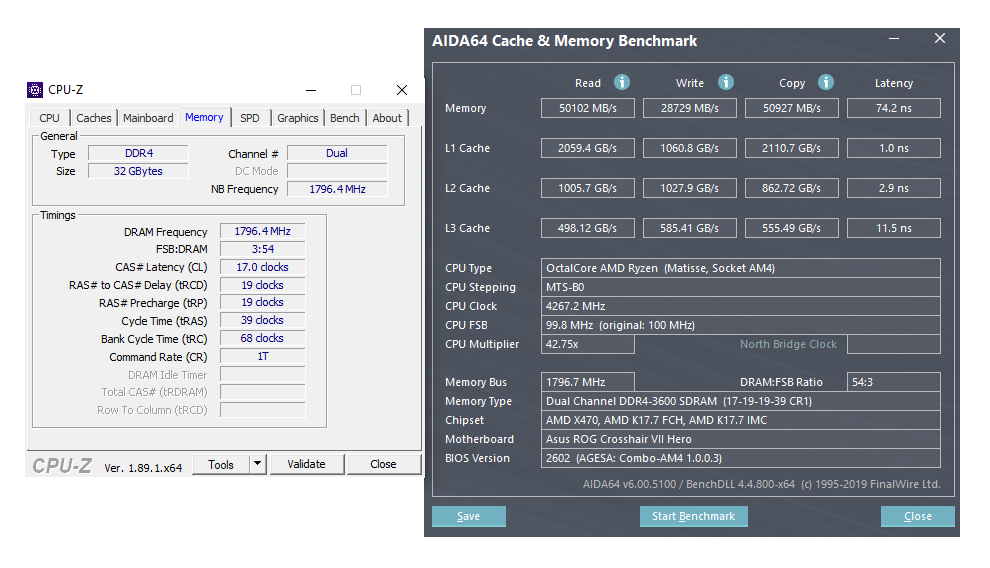
Task: Open the Graphics tab in CPU-Z
Action: [x=297, y=118]
